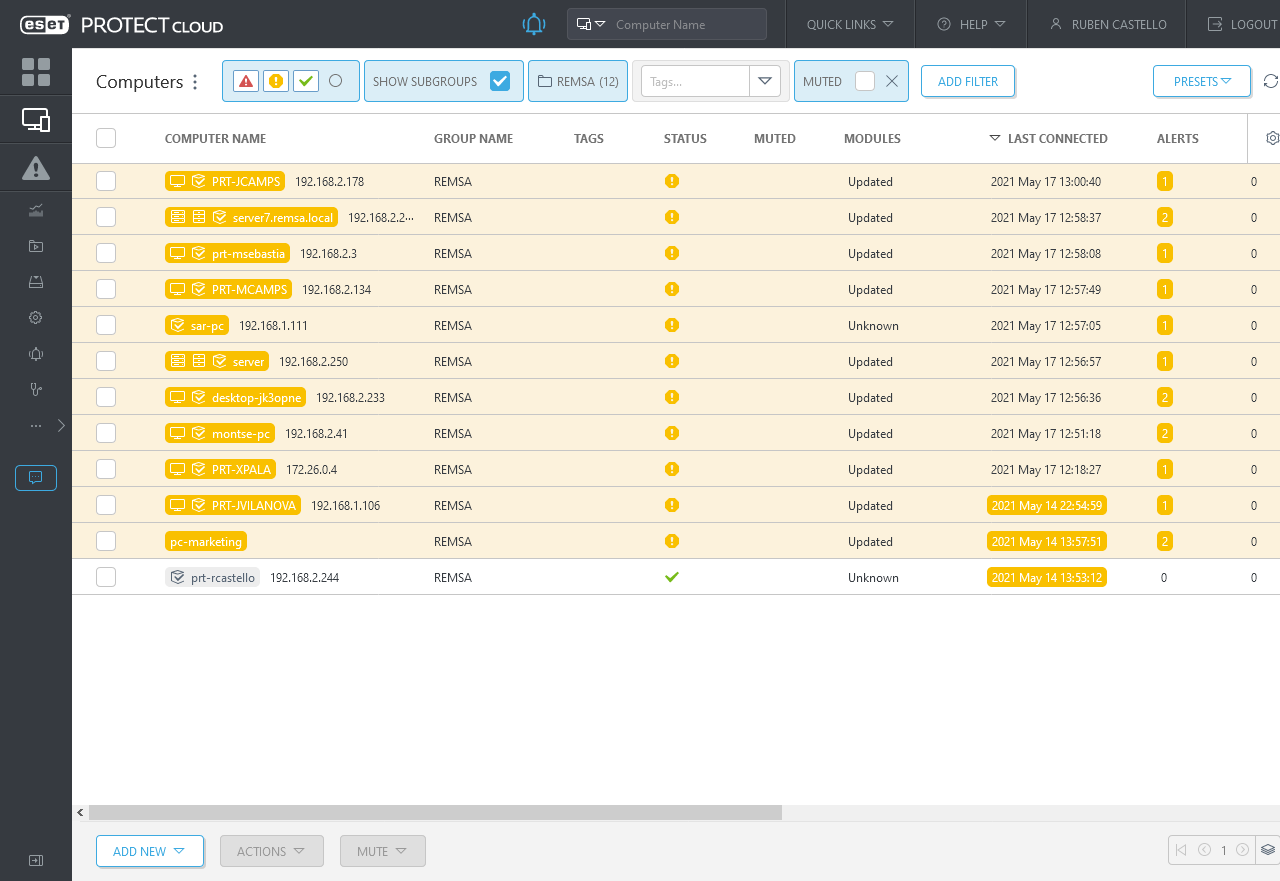Click the notification bell in the top bar
This screenshot has height=881, width=1280.
tap(535, 24)
